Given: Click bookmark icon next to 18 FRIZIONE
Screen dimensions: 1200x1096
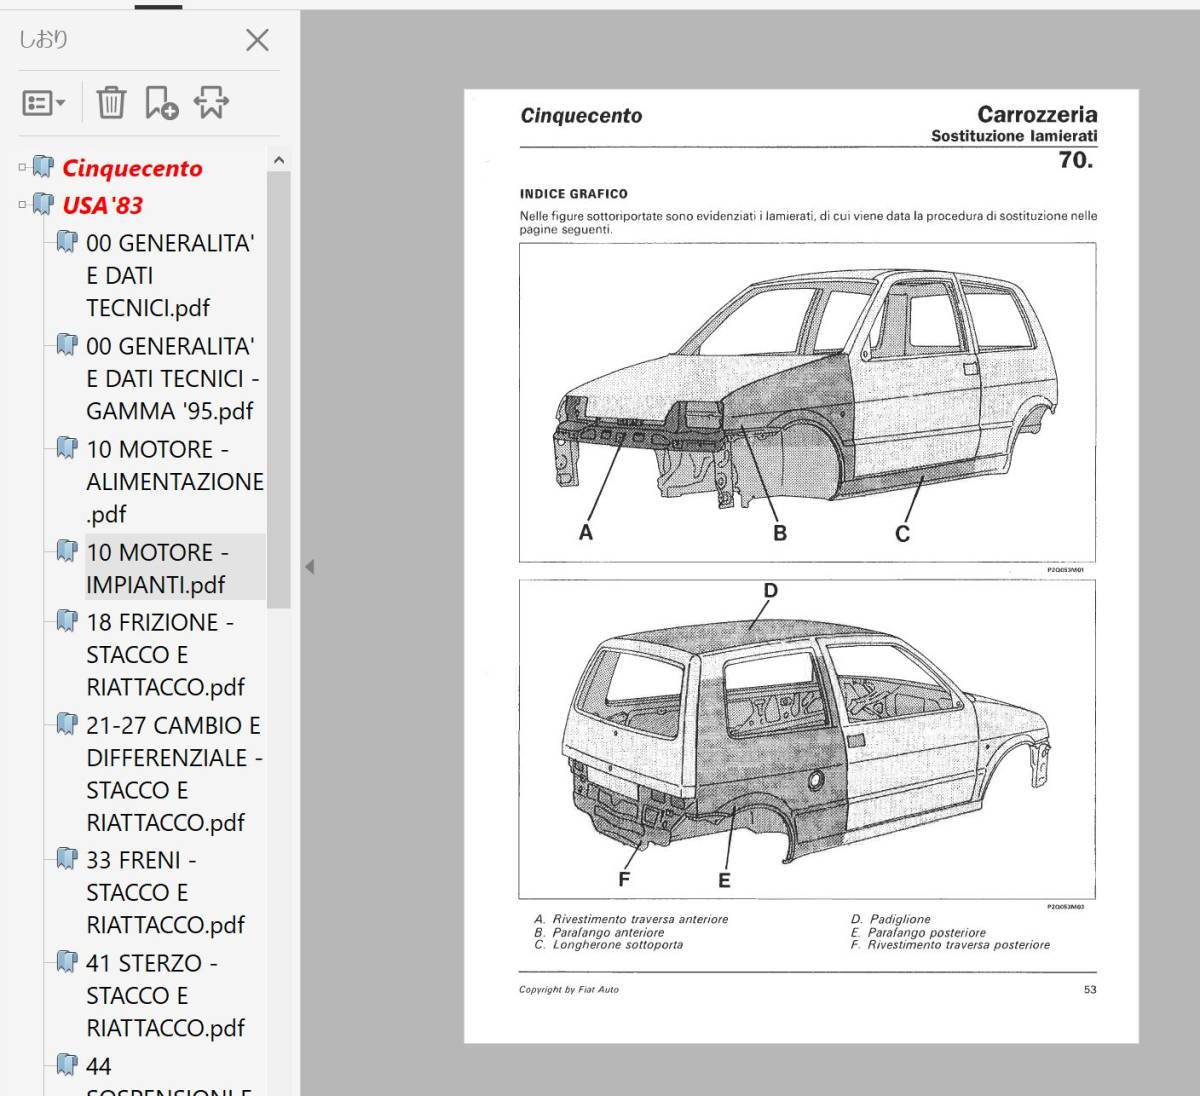Looking at the screenshot, I should coord(67,620).
